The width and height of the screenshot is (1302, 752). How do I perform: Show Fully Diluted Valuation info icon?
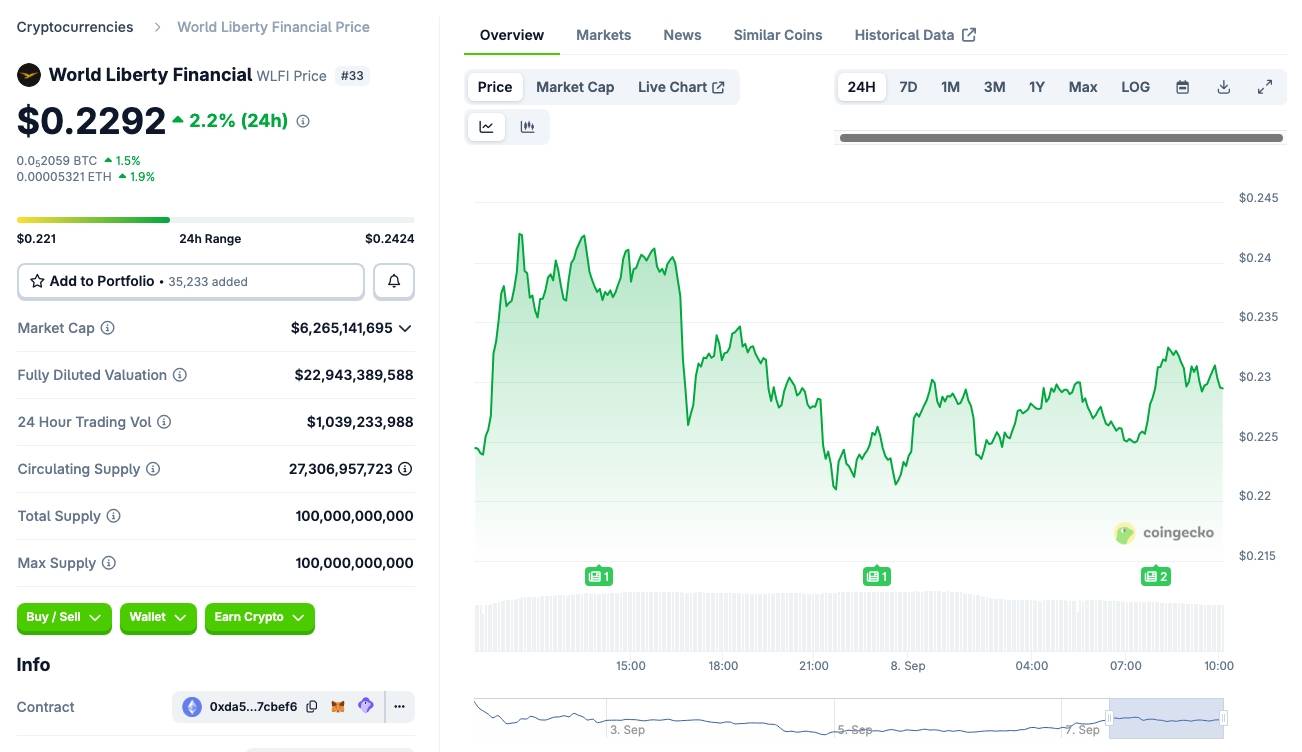point(180,375)
